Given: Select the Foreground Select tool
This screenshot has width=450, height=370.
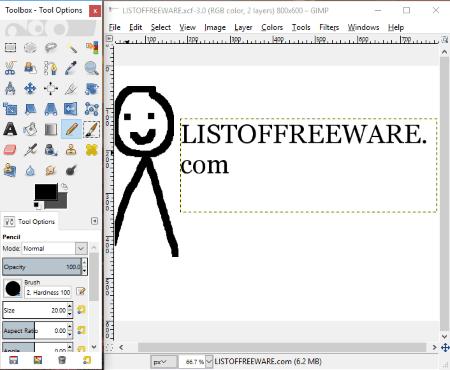Looking at the screenshot, I should pyautogui.click(x=30, y=68).
